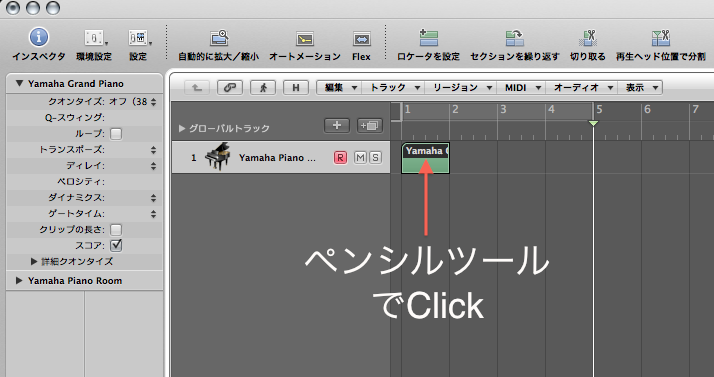Open the 表示 view menu

click(640, 87)
